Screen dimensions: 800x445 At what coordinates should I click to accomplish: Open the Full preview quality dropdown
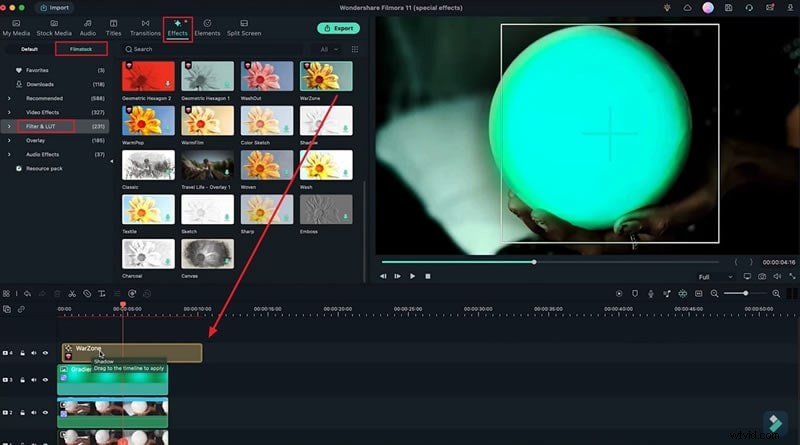715,277
